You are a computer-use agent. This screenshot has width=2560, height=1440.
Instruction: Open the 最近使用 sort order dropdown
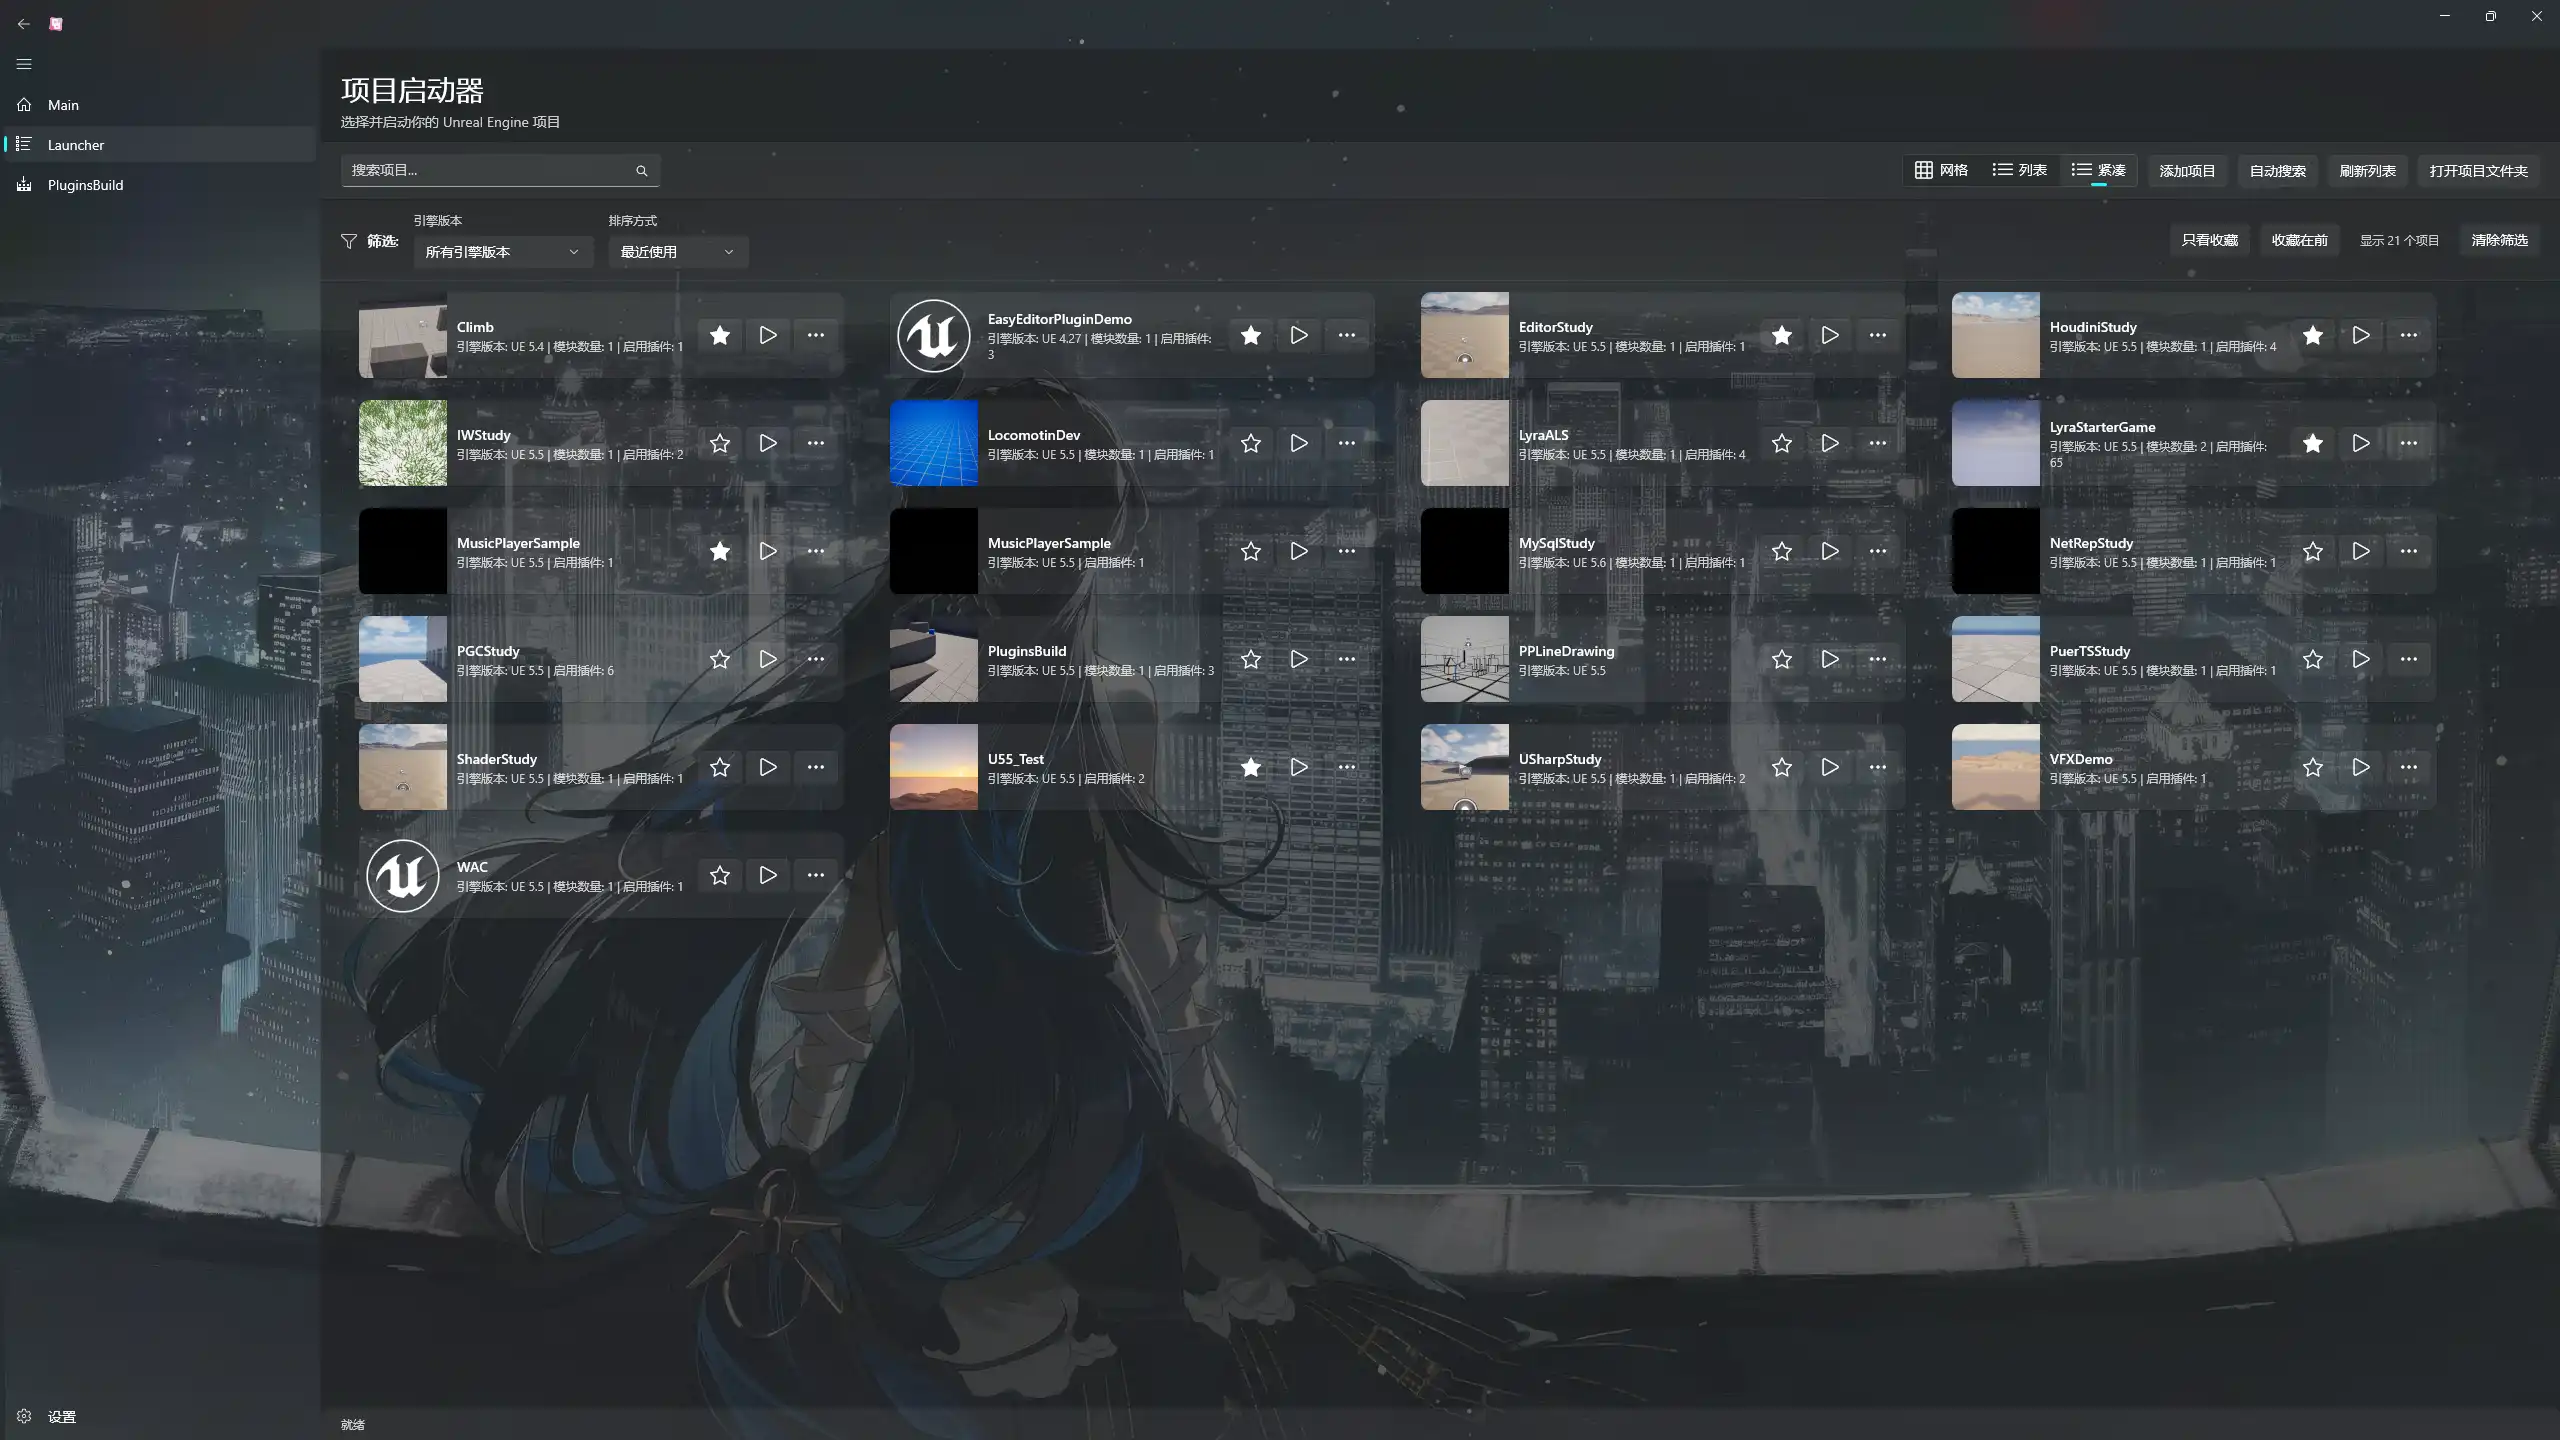point(677,252)
